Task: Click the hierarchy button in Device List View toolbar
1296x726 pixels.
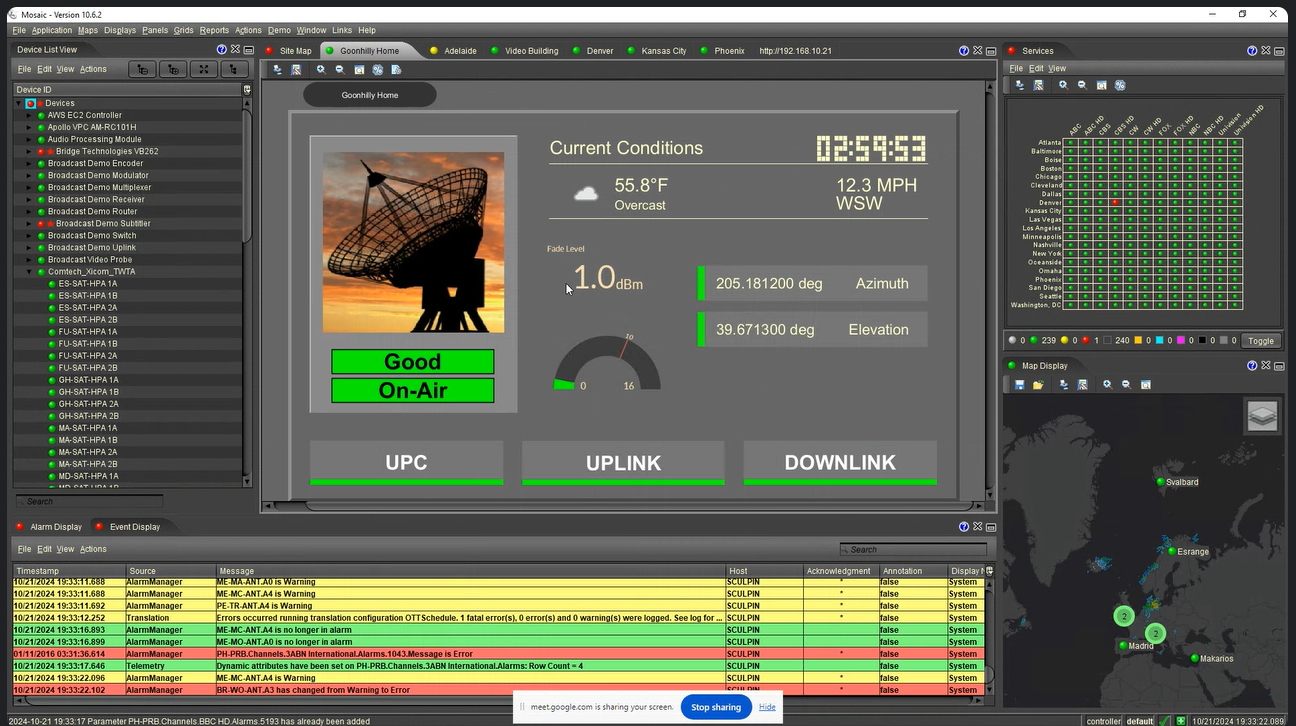Action: [235, 69]
